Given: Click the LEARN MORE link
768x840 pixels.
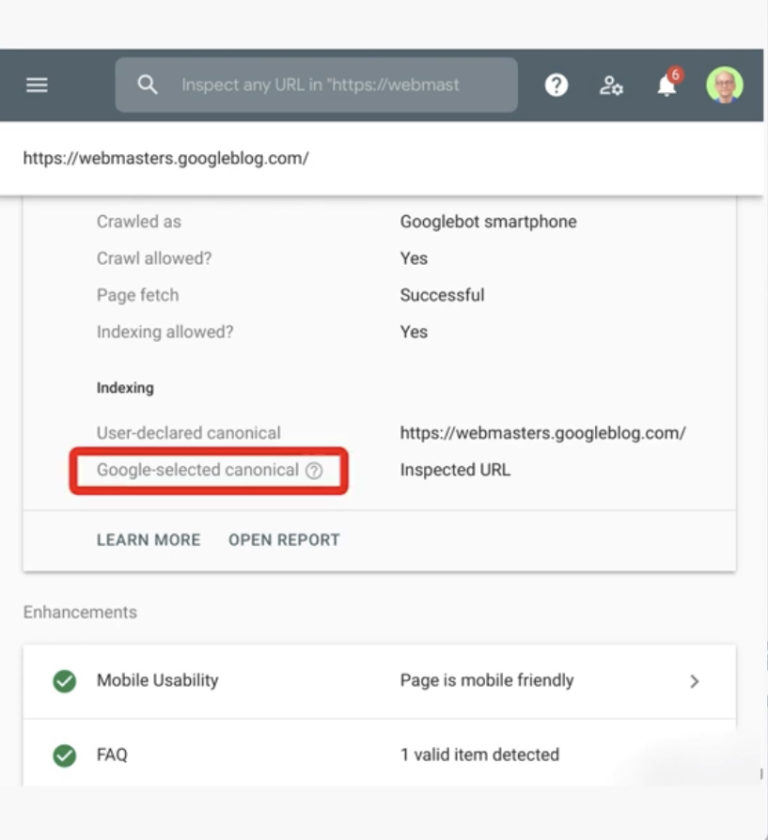Looking at the screenshot, I should [148, 540].
